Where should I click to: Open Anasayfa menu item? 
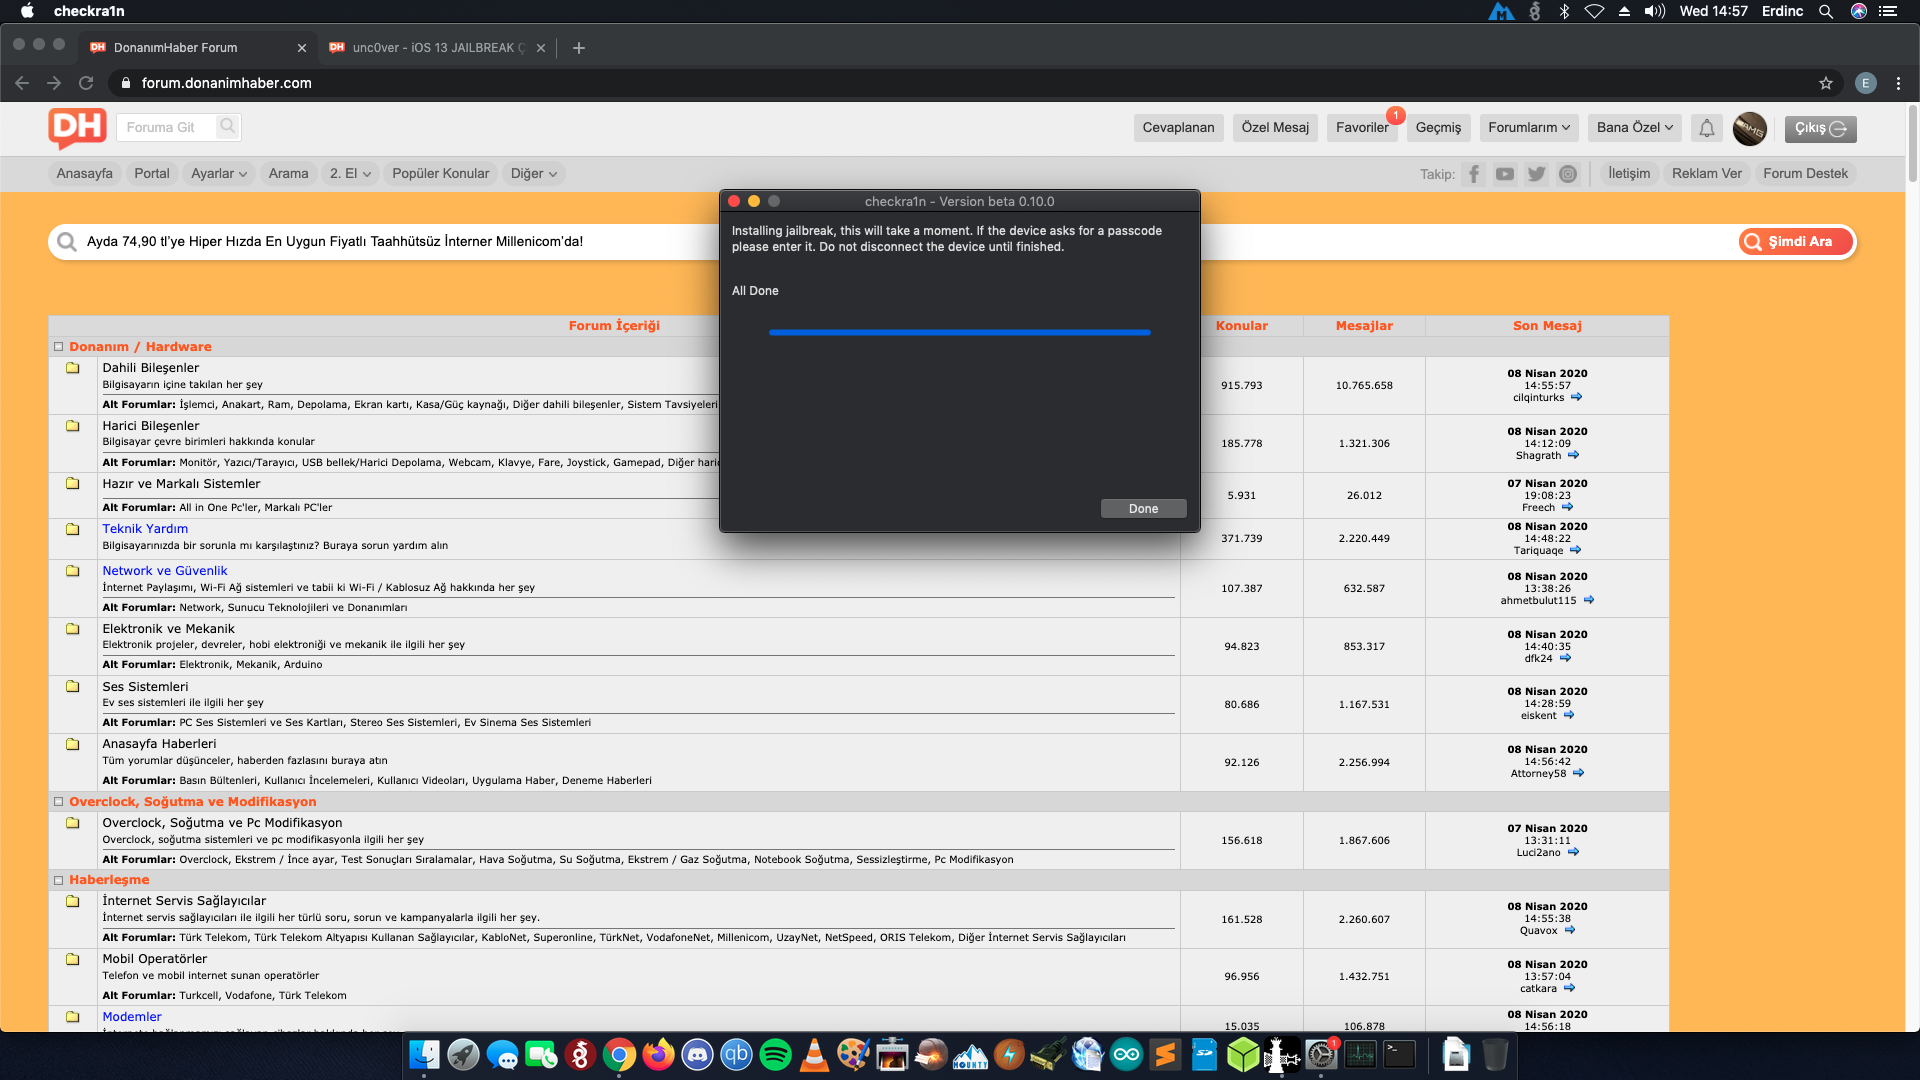[85, 174]
